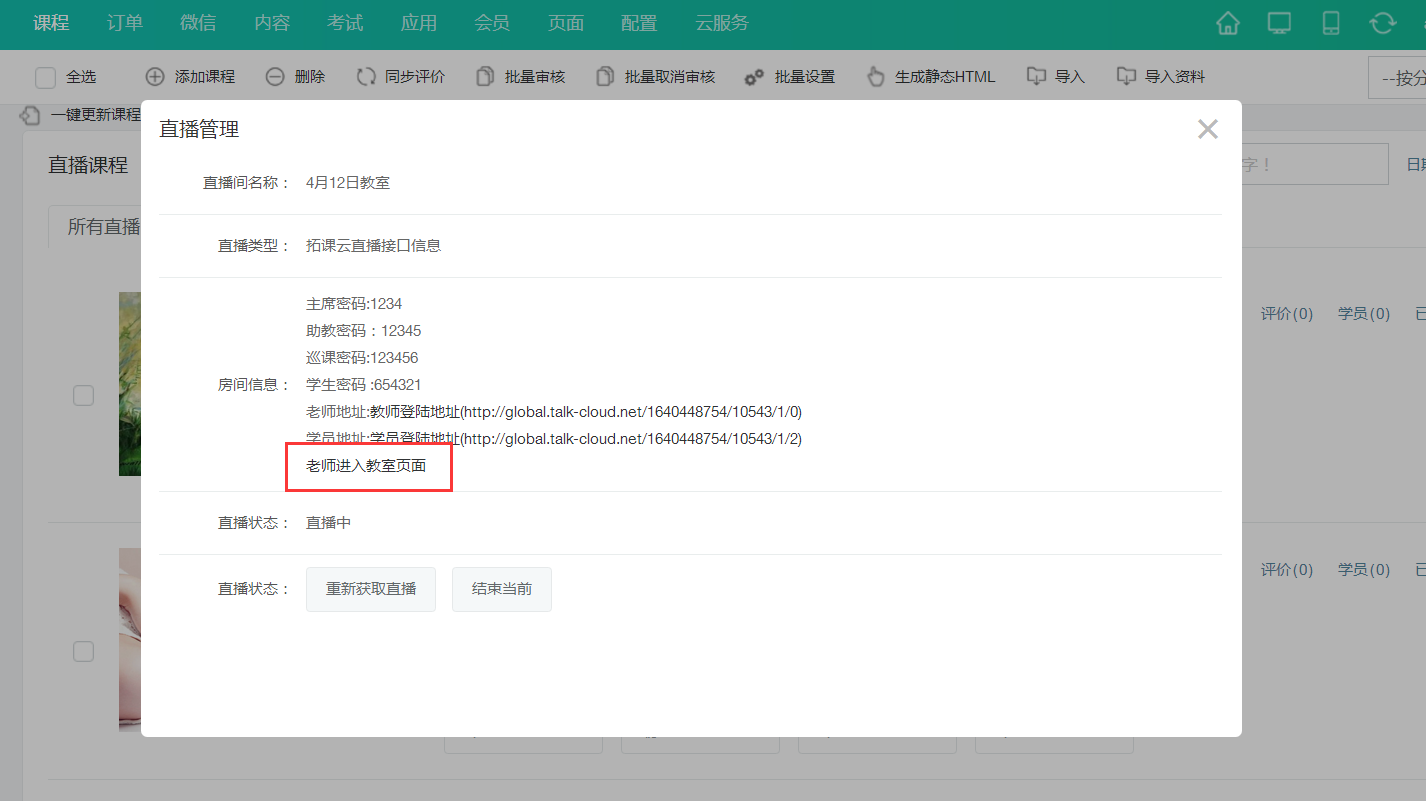Click the batch settings gears icon

tap(755, 77)
